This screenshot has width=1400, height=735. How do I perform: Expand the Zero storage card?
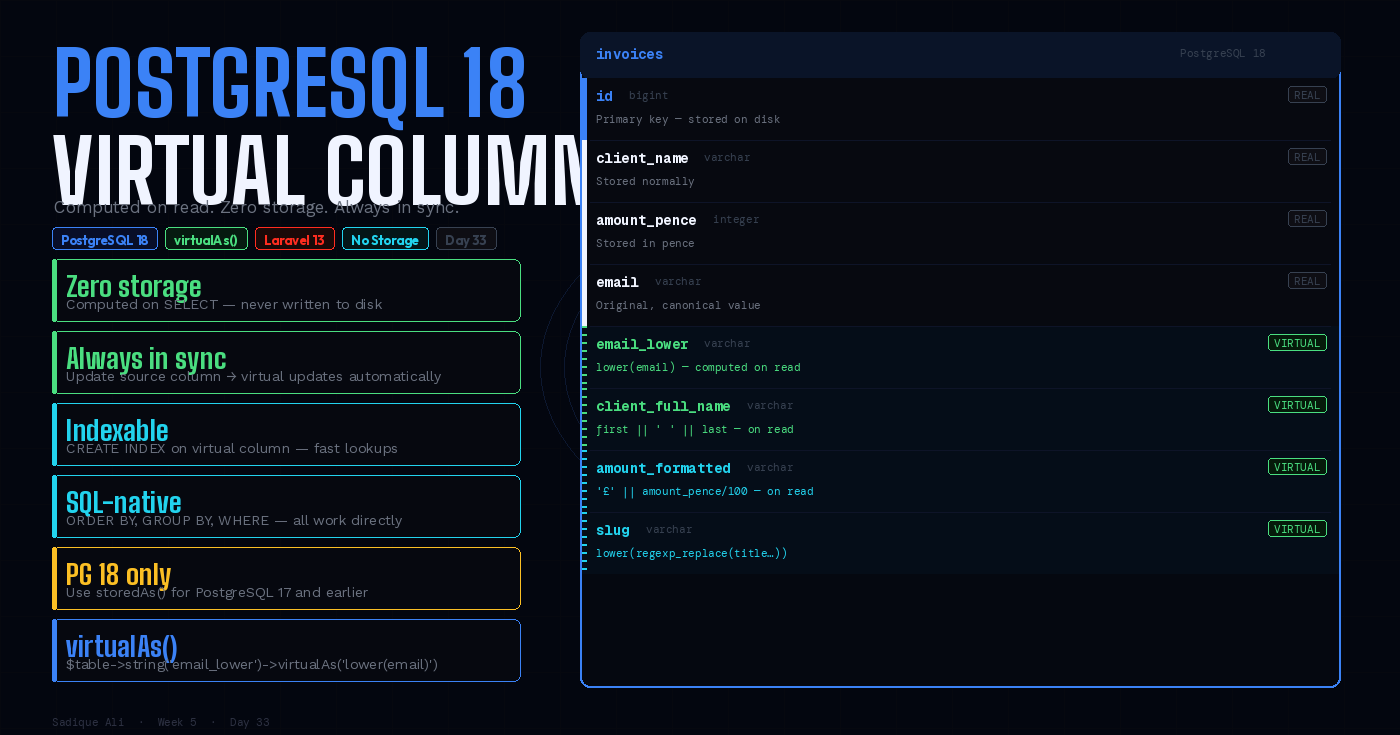click(x=286, y=290)
